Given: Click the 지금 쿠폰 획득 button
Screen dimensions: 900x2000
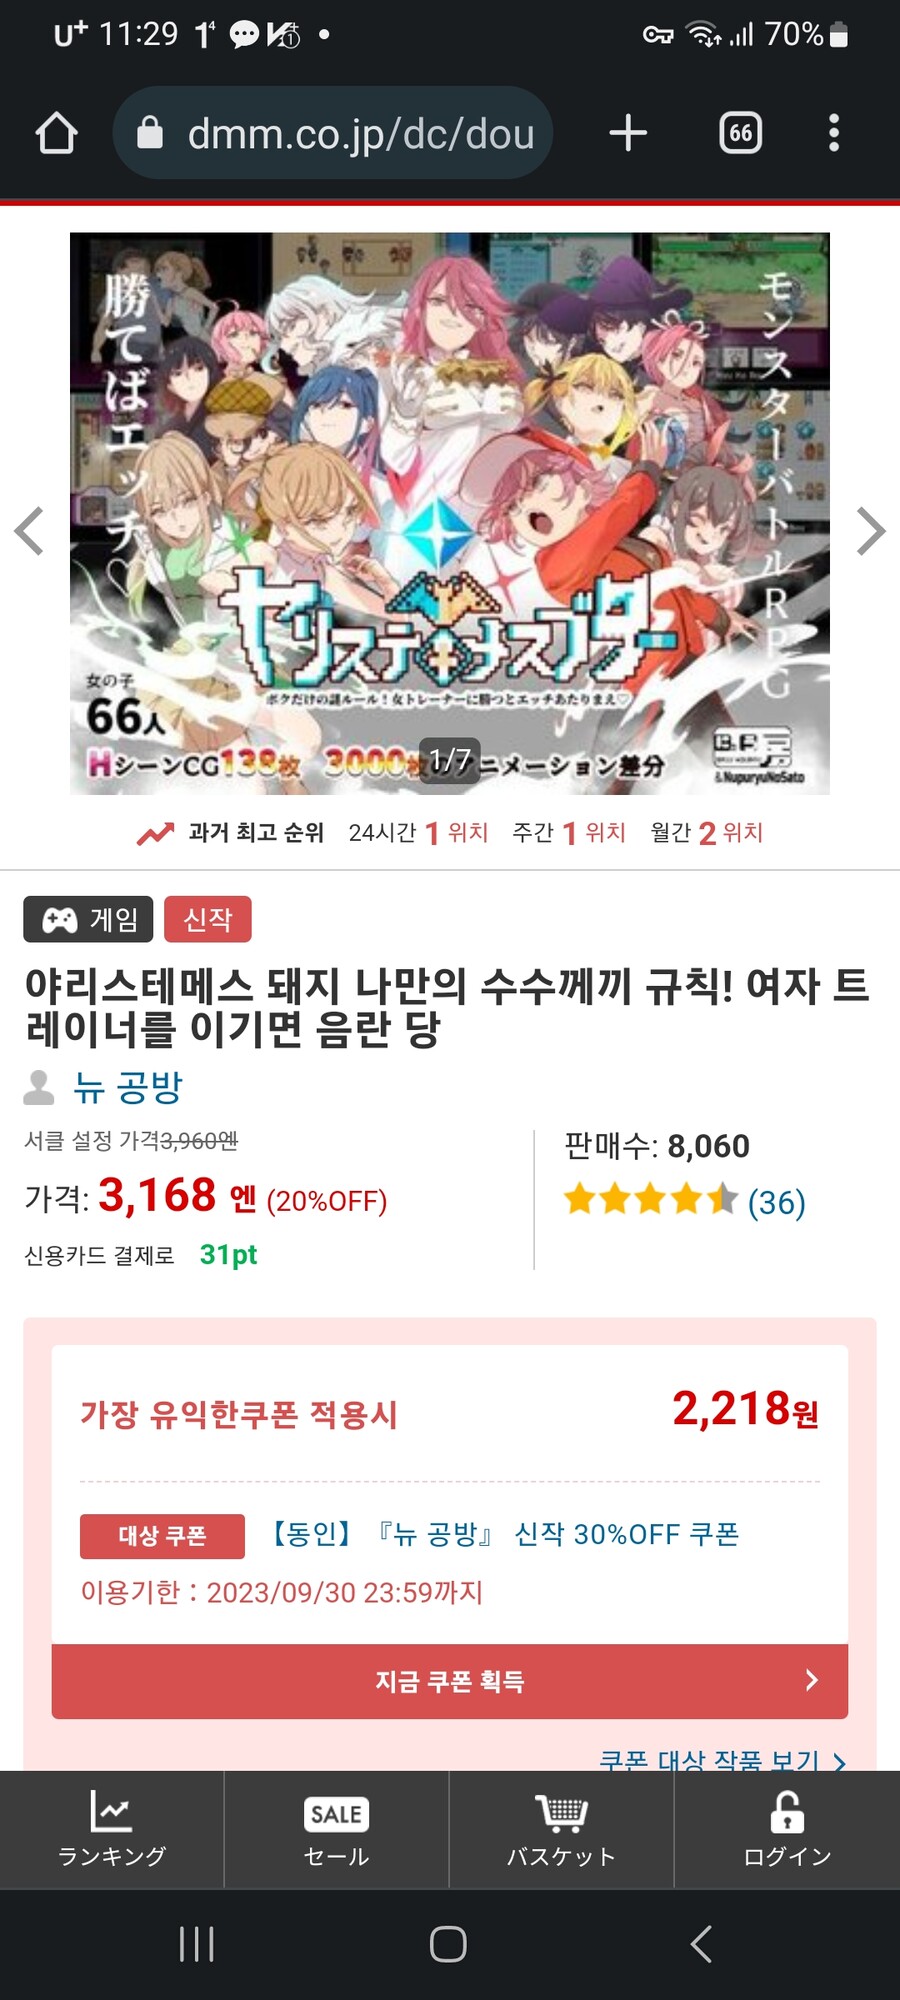Looking at the screenshot, I should pyautogui.click(x=450, y=1681).
